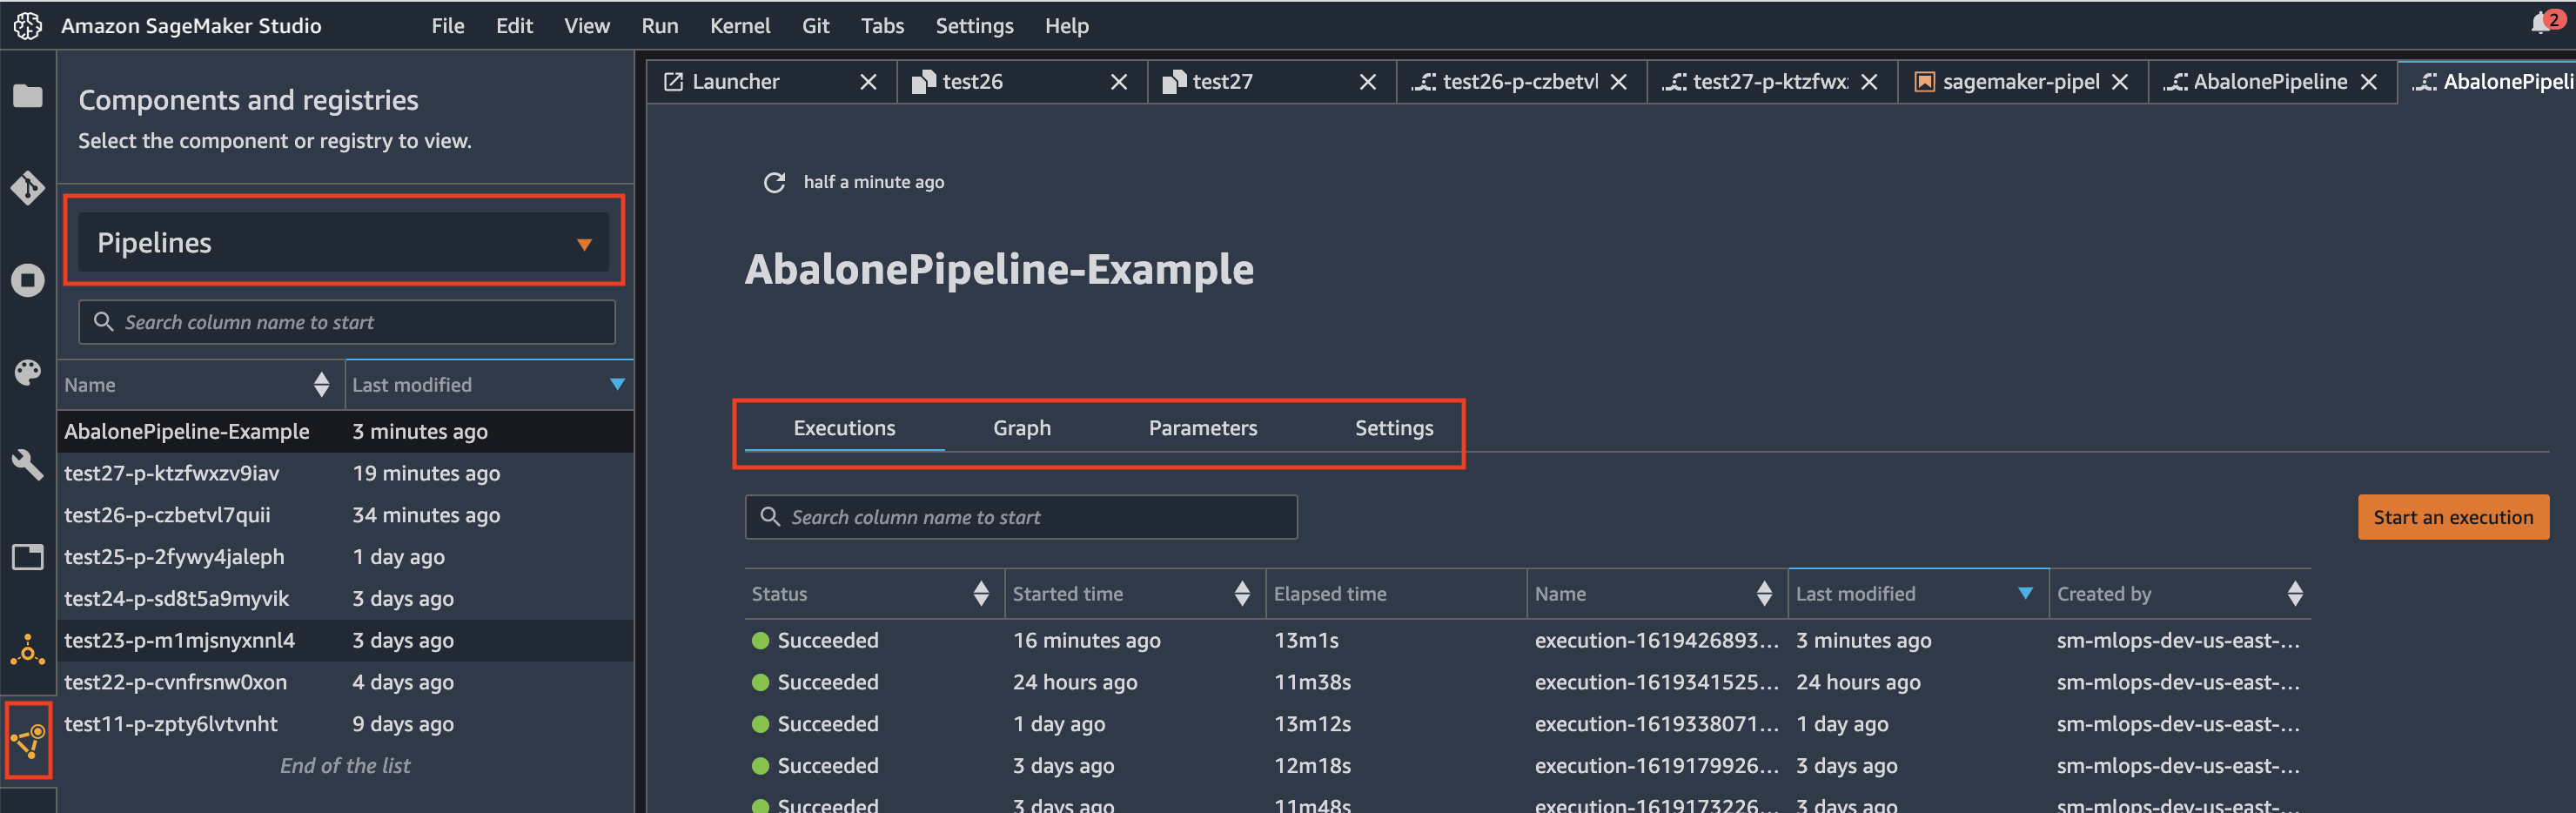Sort executions by Last modified arrow

coord(2026,593)
